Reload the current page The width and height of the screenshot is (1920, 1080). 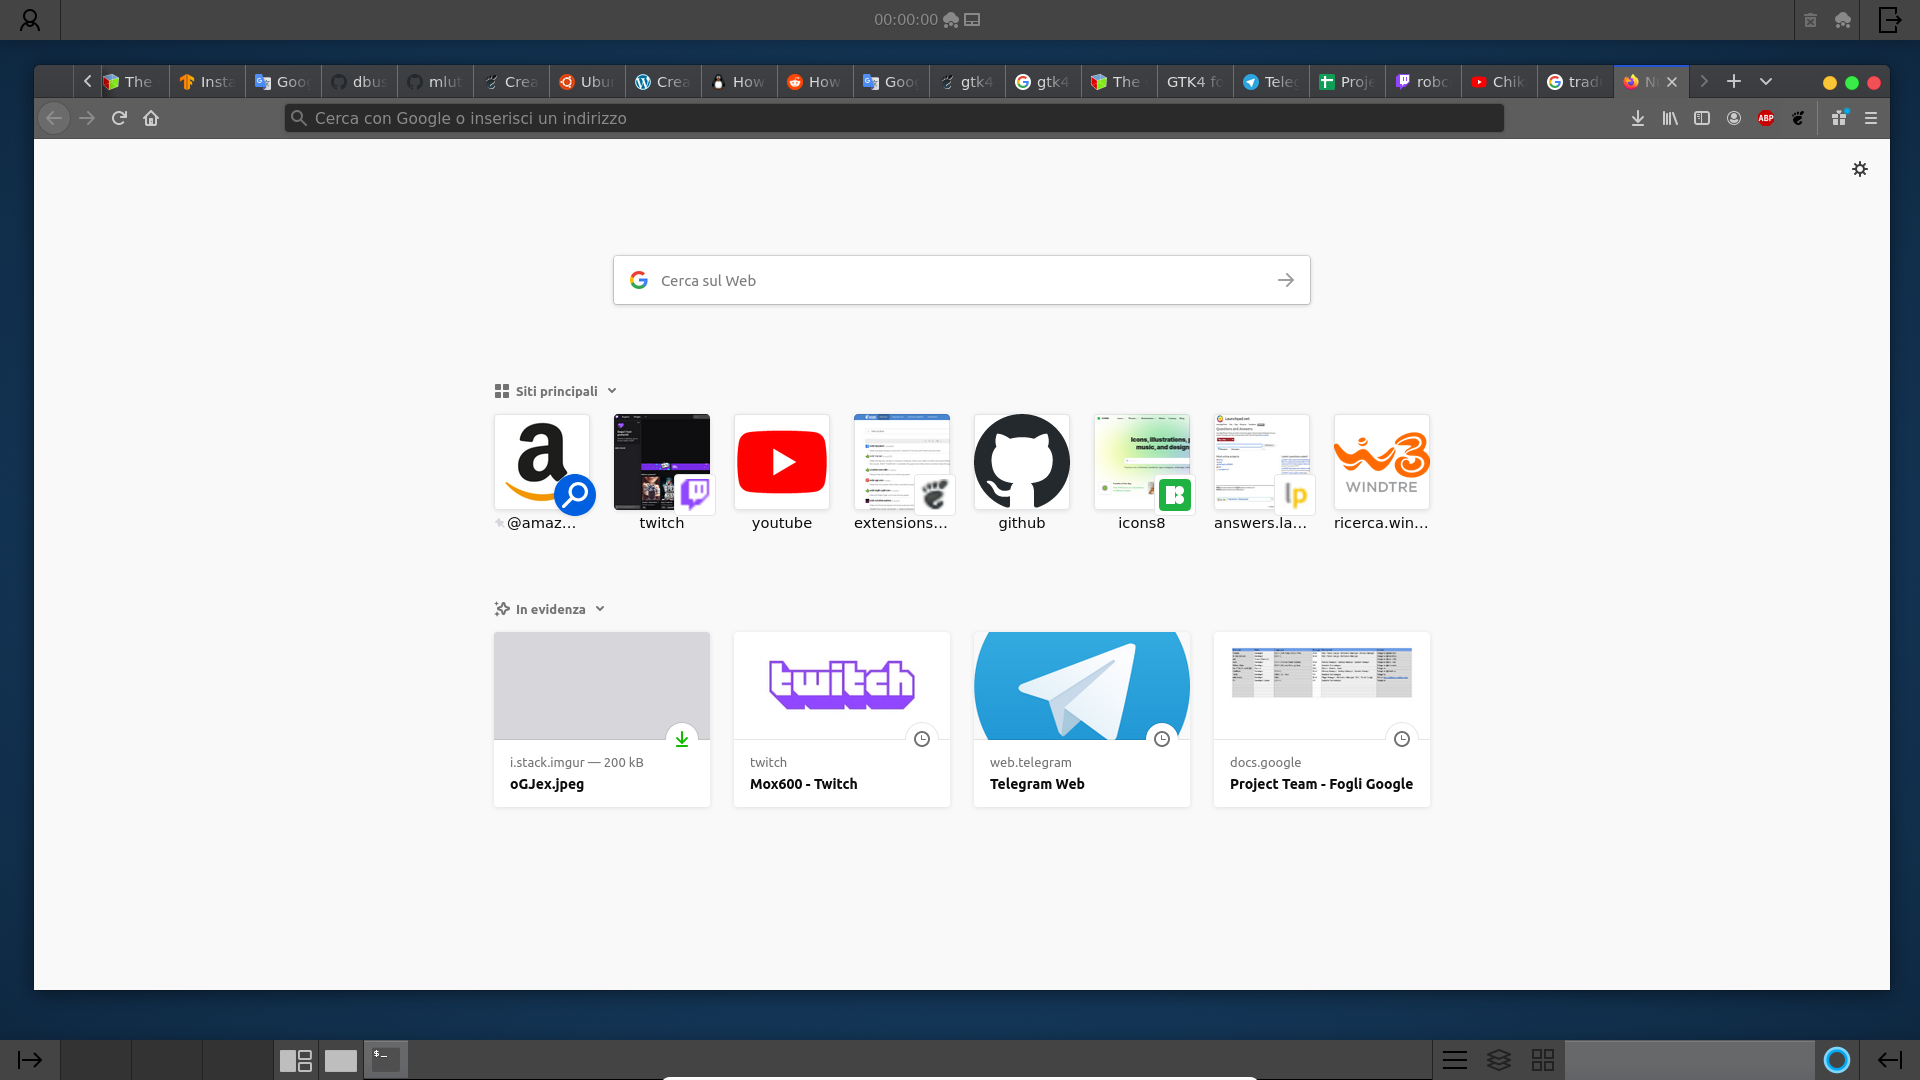119,118
